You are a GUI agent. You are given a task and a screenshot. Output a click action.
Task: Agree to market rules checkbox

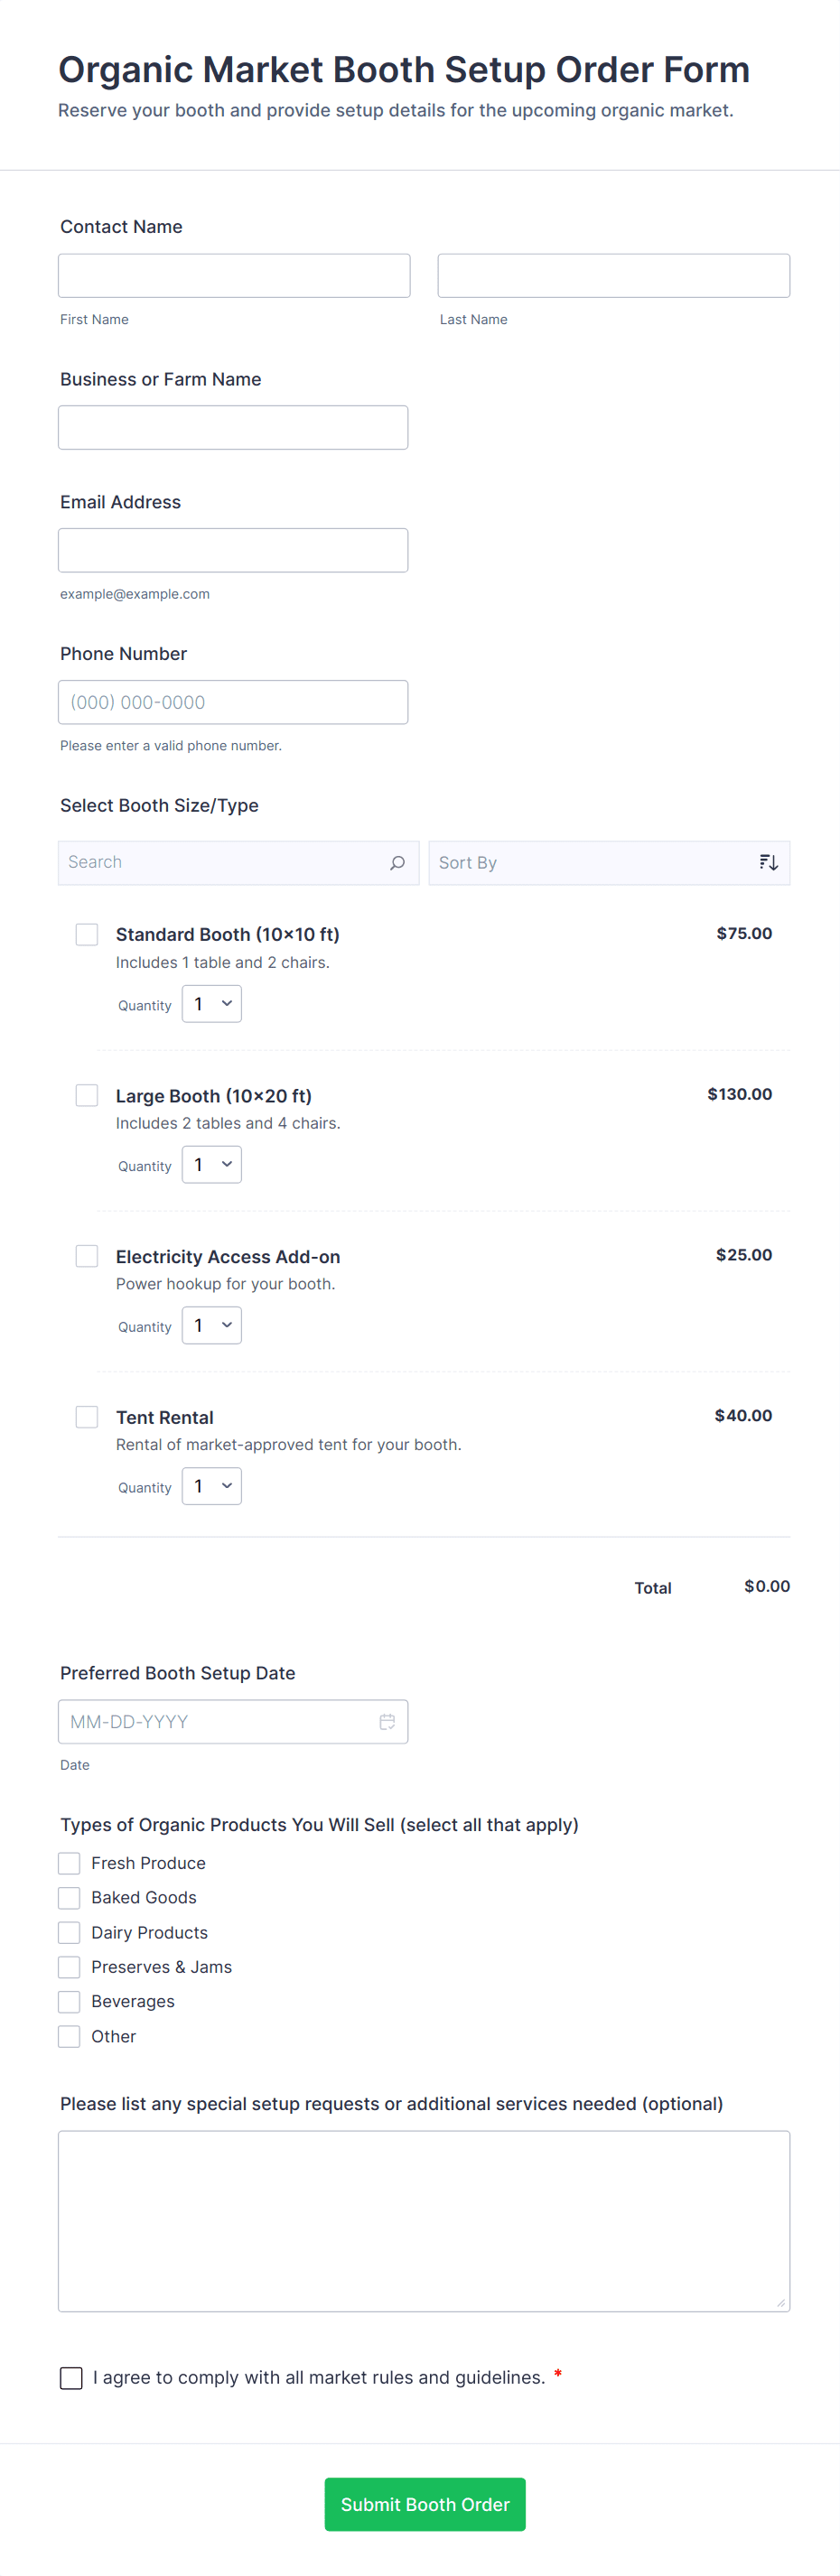[x=71, y=2377]
